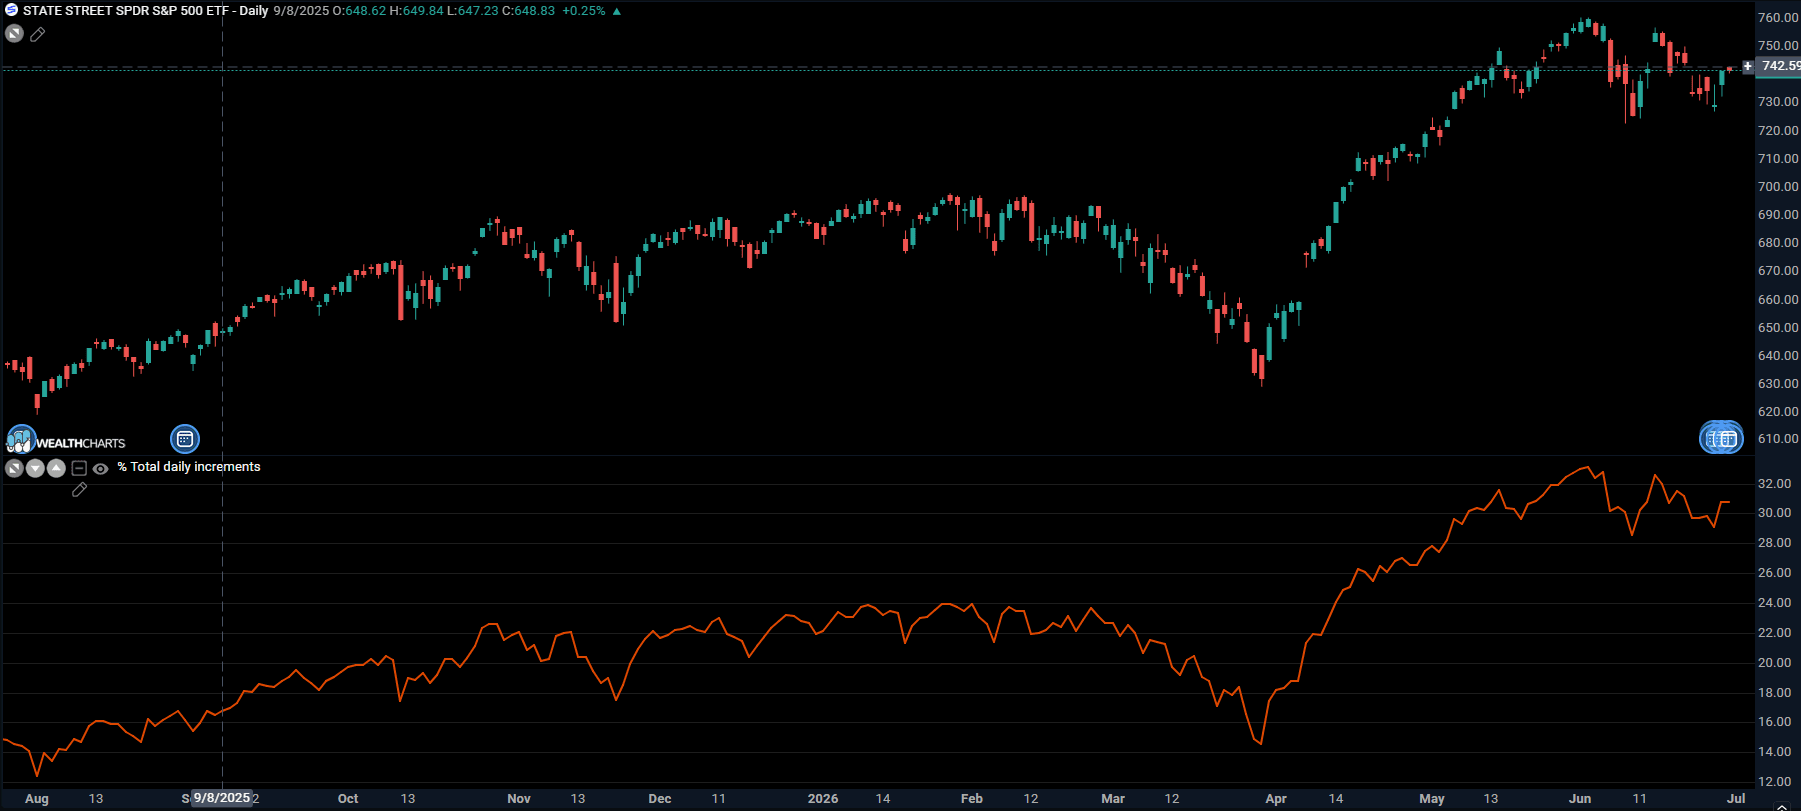Open the calendar date picker icon
Screen dimensions: 1801x811
[x=185, y=439]
